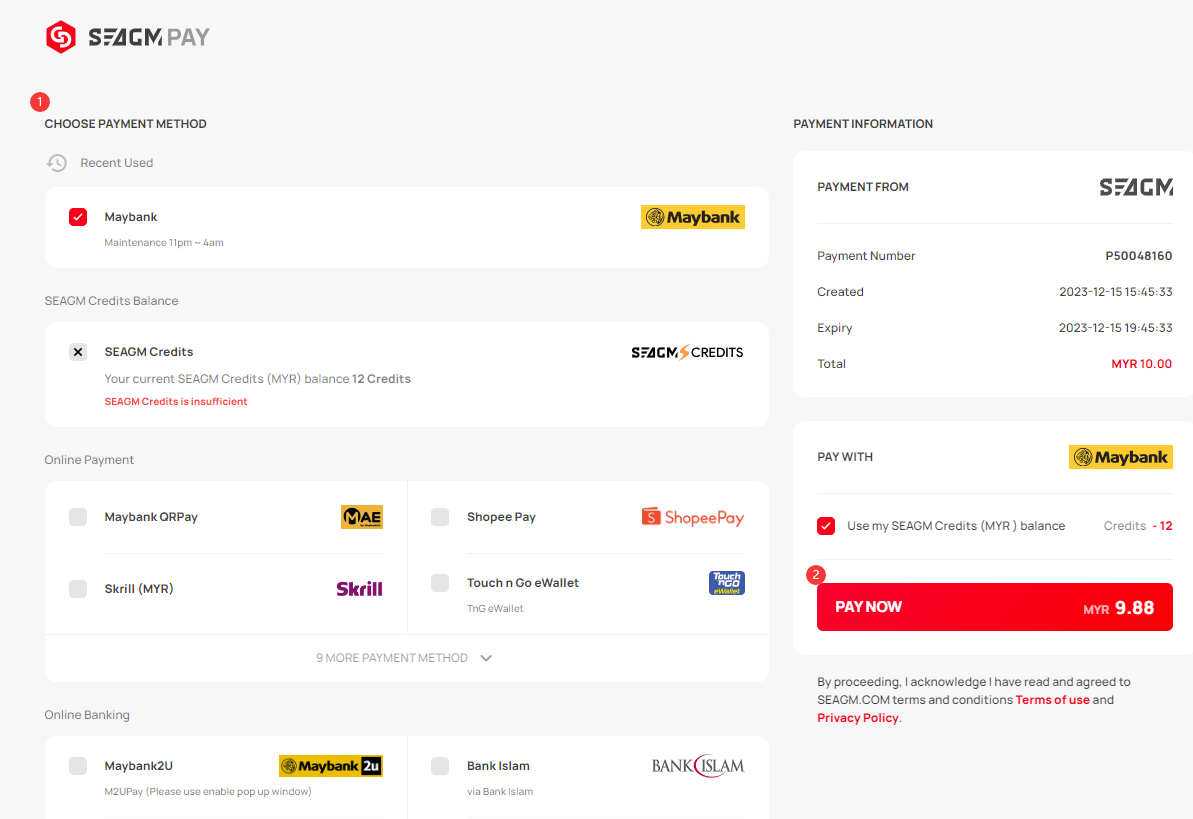Expand 9 More Payment Method
Viewport: 1193px width, 819px height.
click(406, 658)
